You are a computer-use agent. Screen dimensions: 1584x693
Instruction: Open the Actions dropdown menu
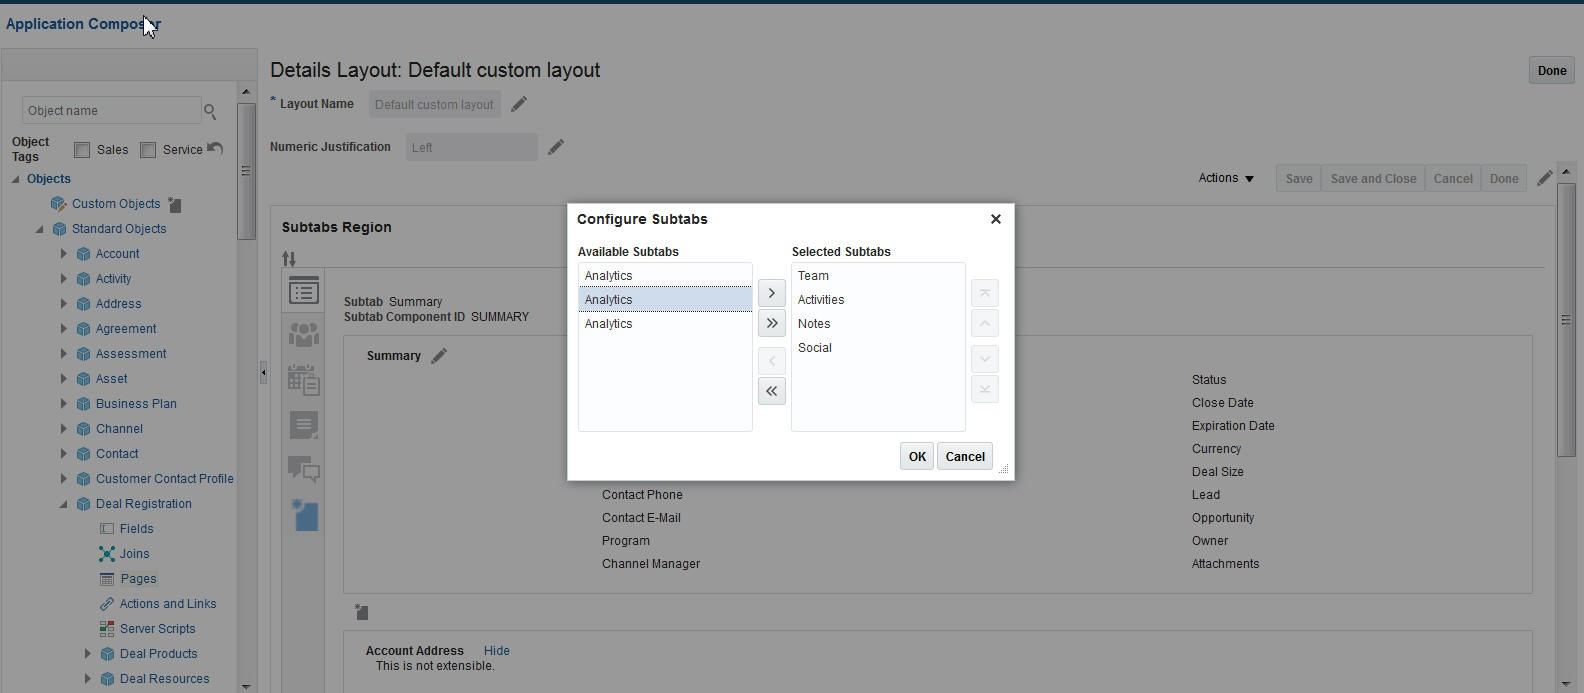pos(1226,178)
